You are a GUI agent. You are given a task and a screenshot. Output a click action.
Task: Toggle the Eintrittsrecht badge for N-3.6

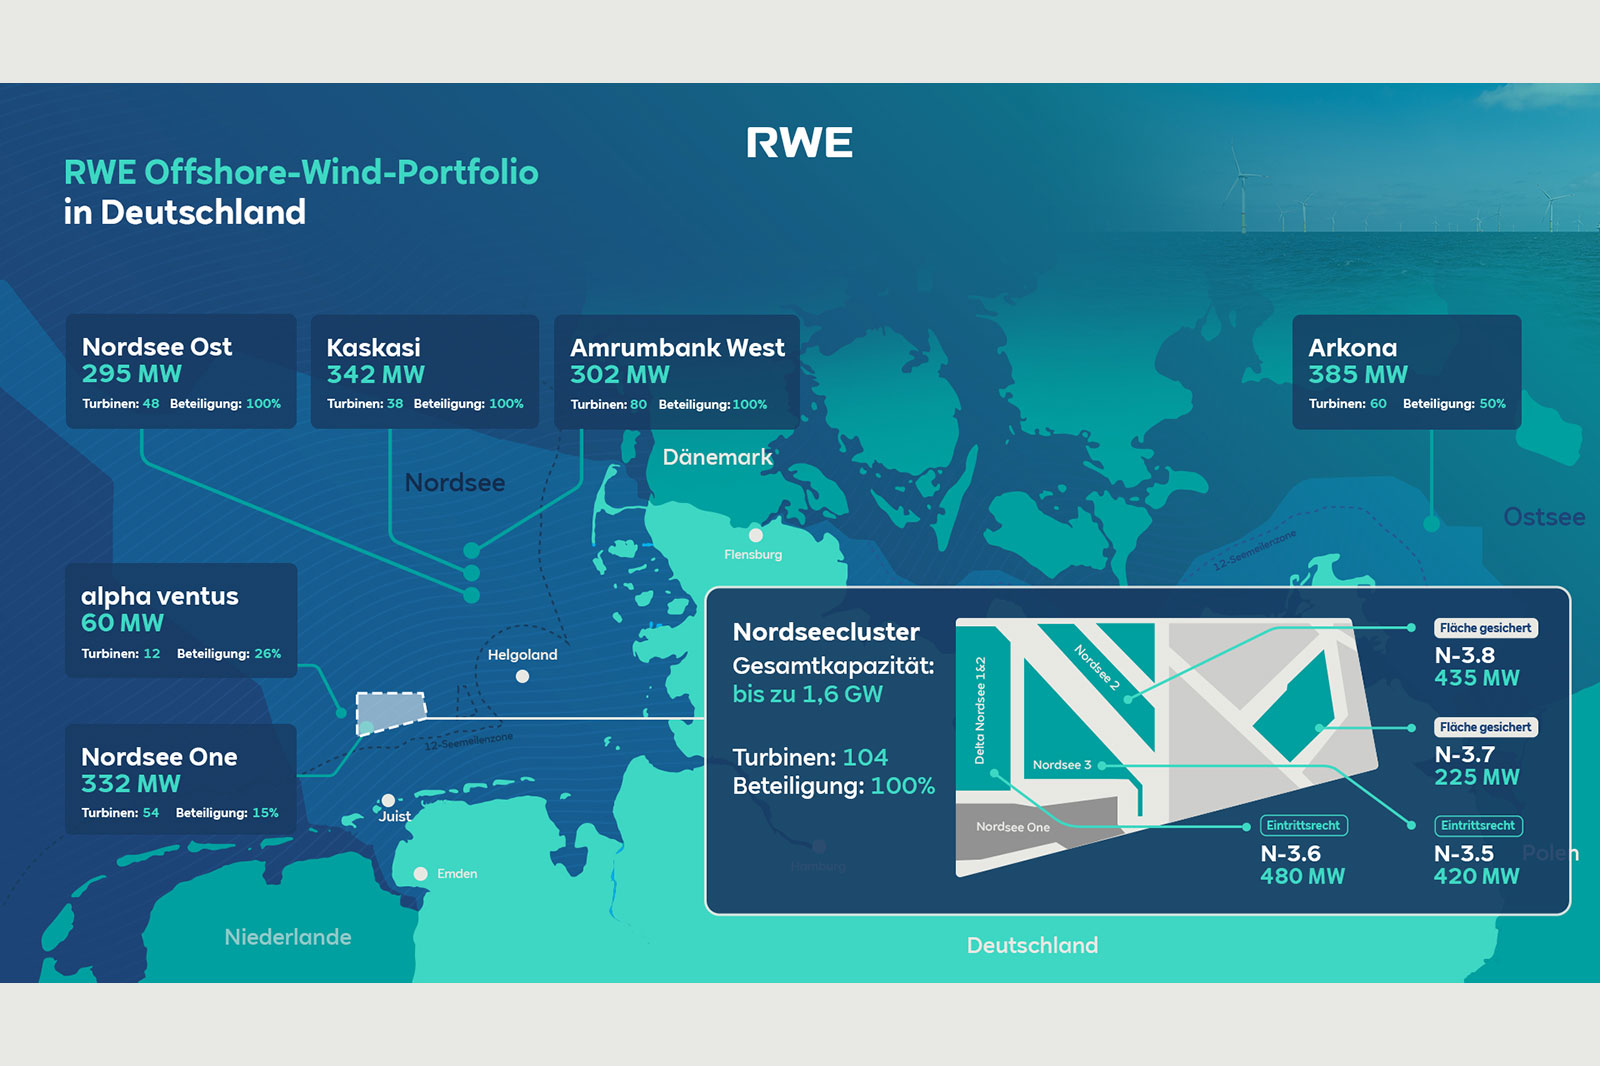pos(1305,826)
